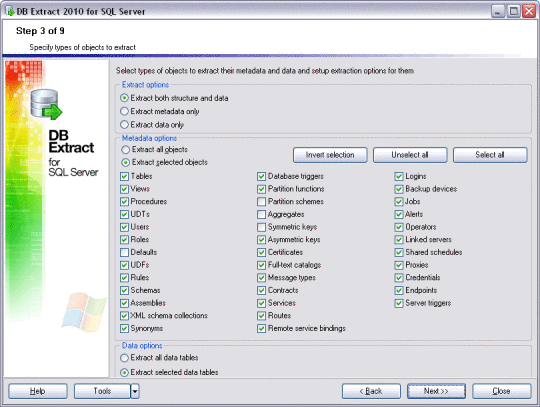This screenshot has width=540, height=407.
Task: Uncheck the Tables checkbox
Action: tap(124, 177)
